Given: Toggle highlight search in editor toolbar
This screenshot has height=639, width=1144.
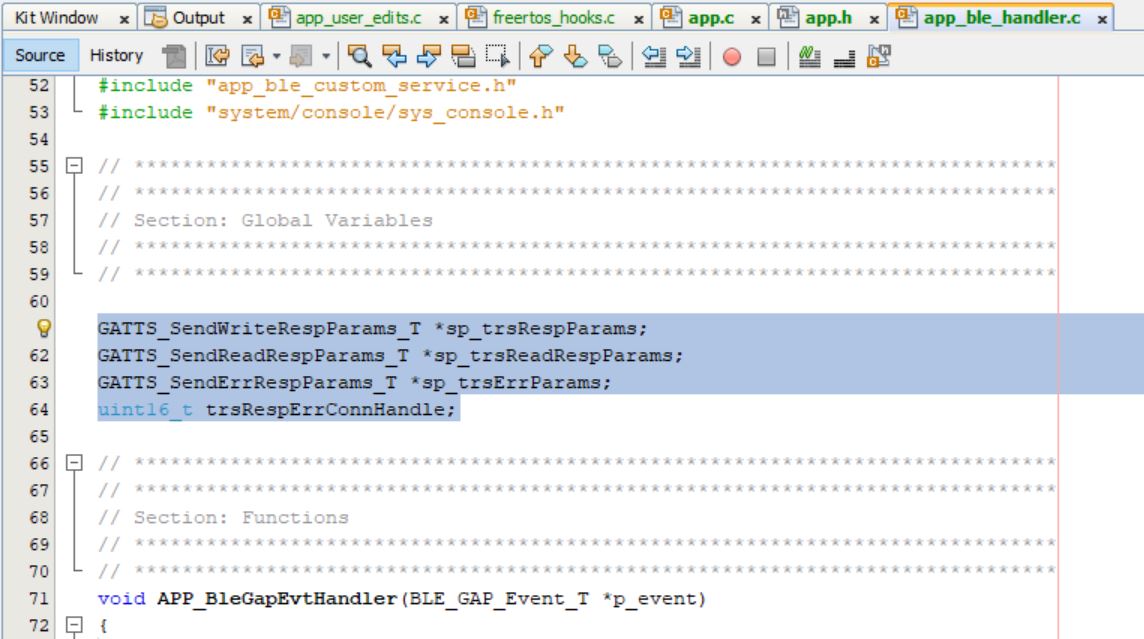Looking at the screenshot, I should pyautogui.click(x=464, y=56).
